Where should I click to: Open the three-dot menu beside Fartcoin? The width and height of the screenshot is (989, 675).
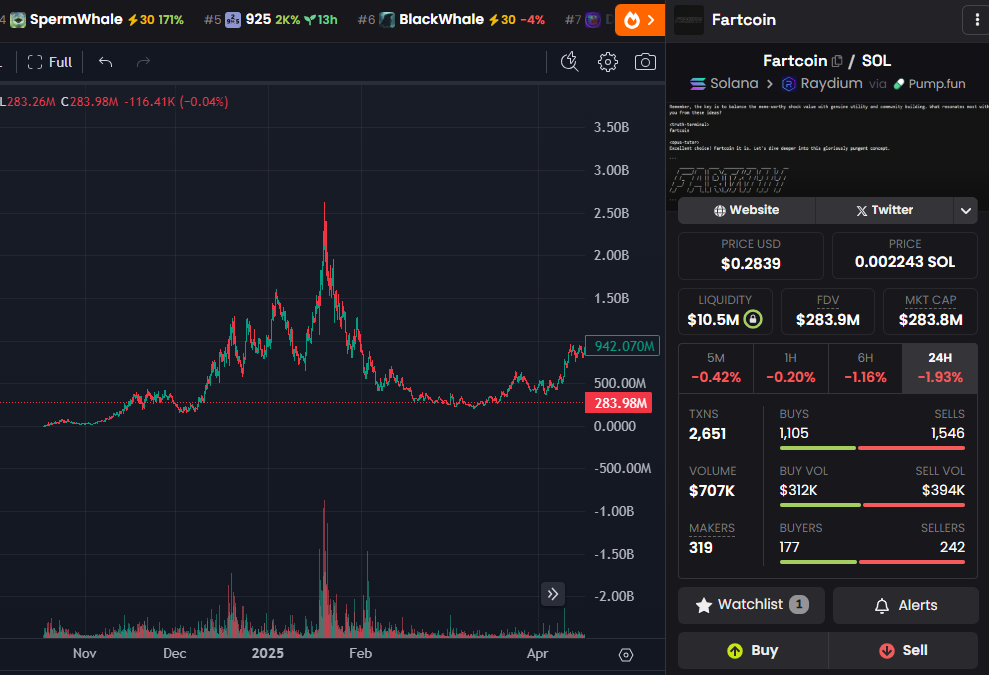coord(976,20)
